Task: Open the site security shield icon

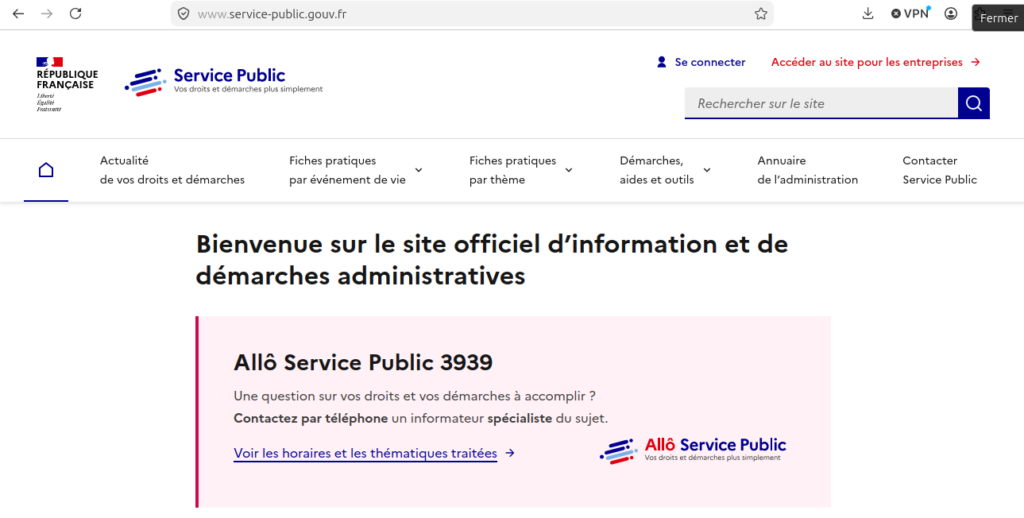Action: click(184, 14)
